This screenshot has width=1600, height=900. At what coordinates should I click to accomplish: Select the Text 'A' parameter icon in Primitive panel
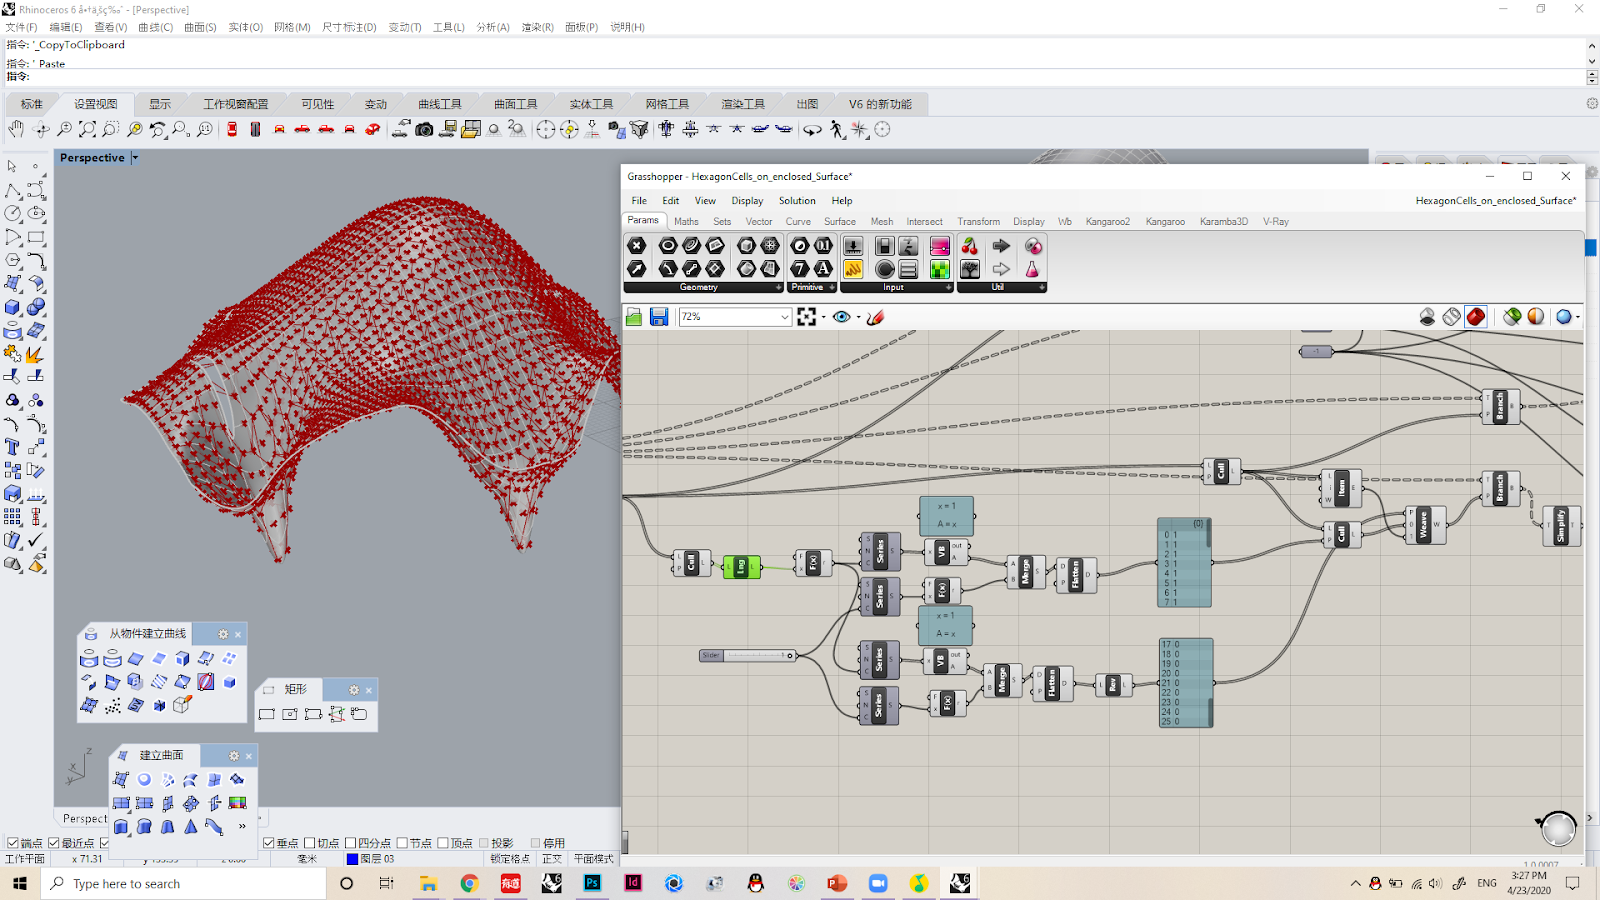click(823, 269)
